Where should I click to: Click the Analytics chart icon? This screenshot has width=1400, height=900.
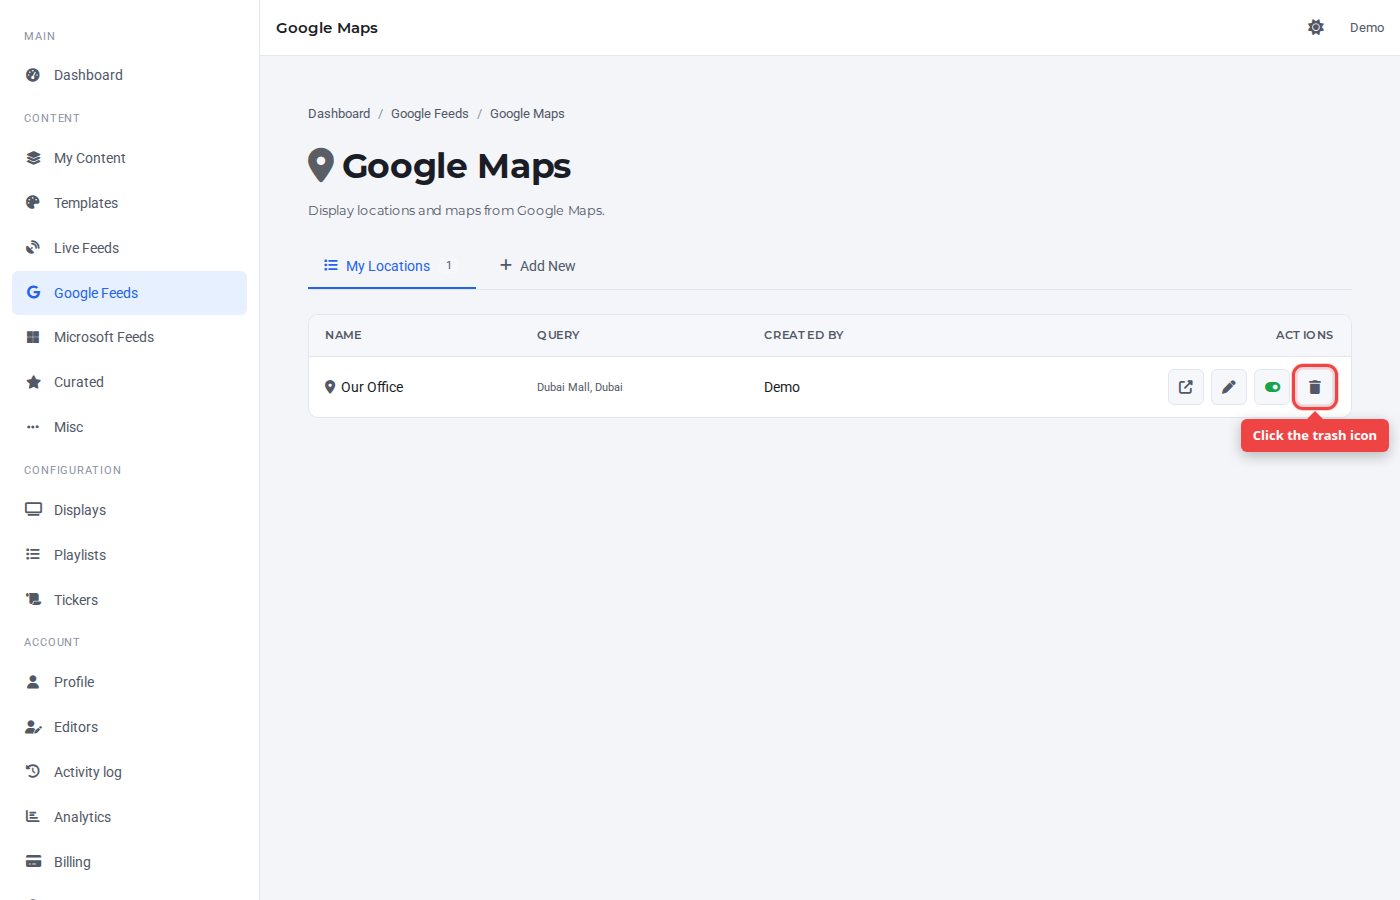pos(33,817)
